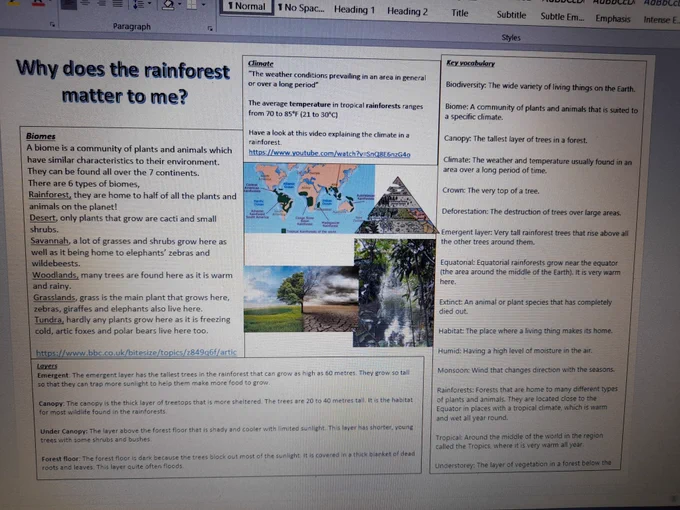Select the rainforest waterfall photo
The height and width of the screenshot is (510, 680).
394,292
